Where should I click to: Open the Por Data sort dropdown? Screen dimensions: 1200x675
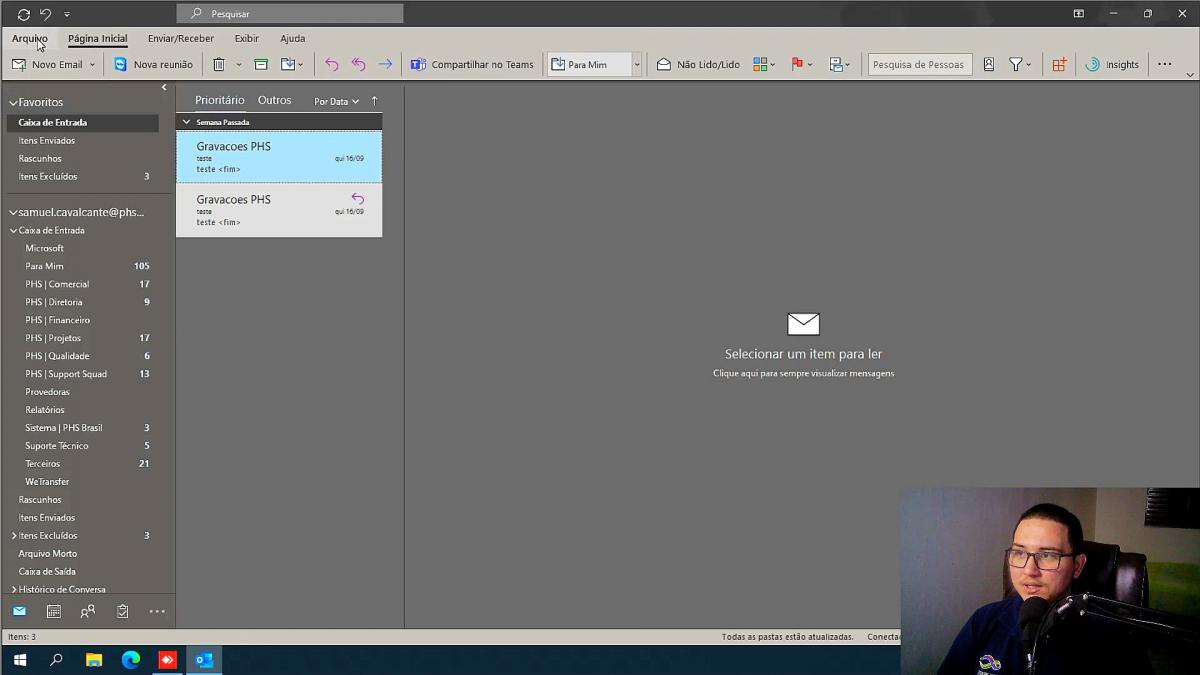[336, 101]
